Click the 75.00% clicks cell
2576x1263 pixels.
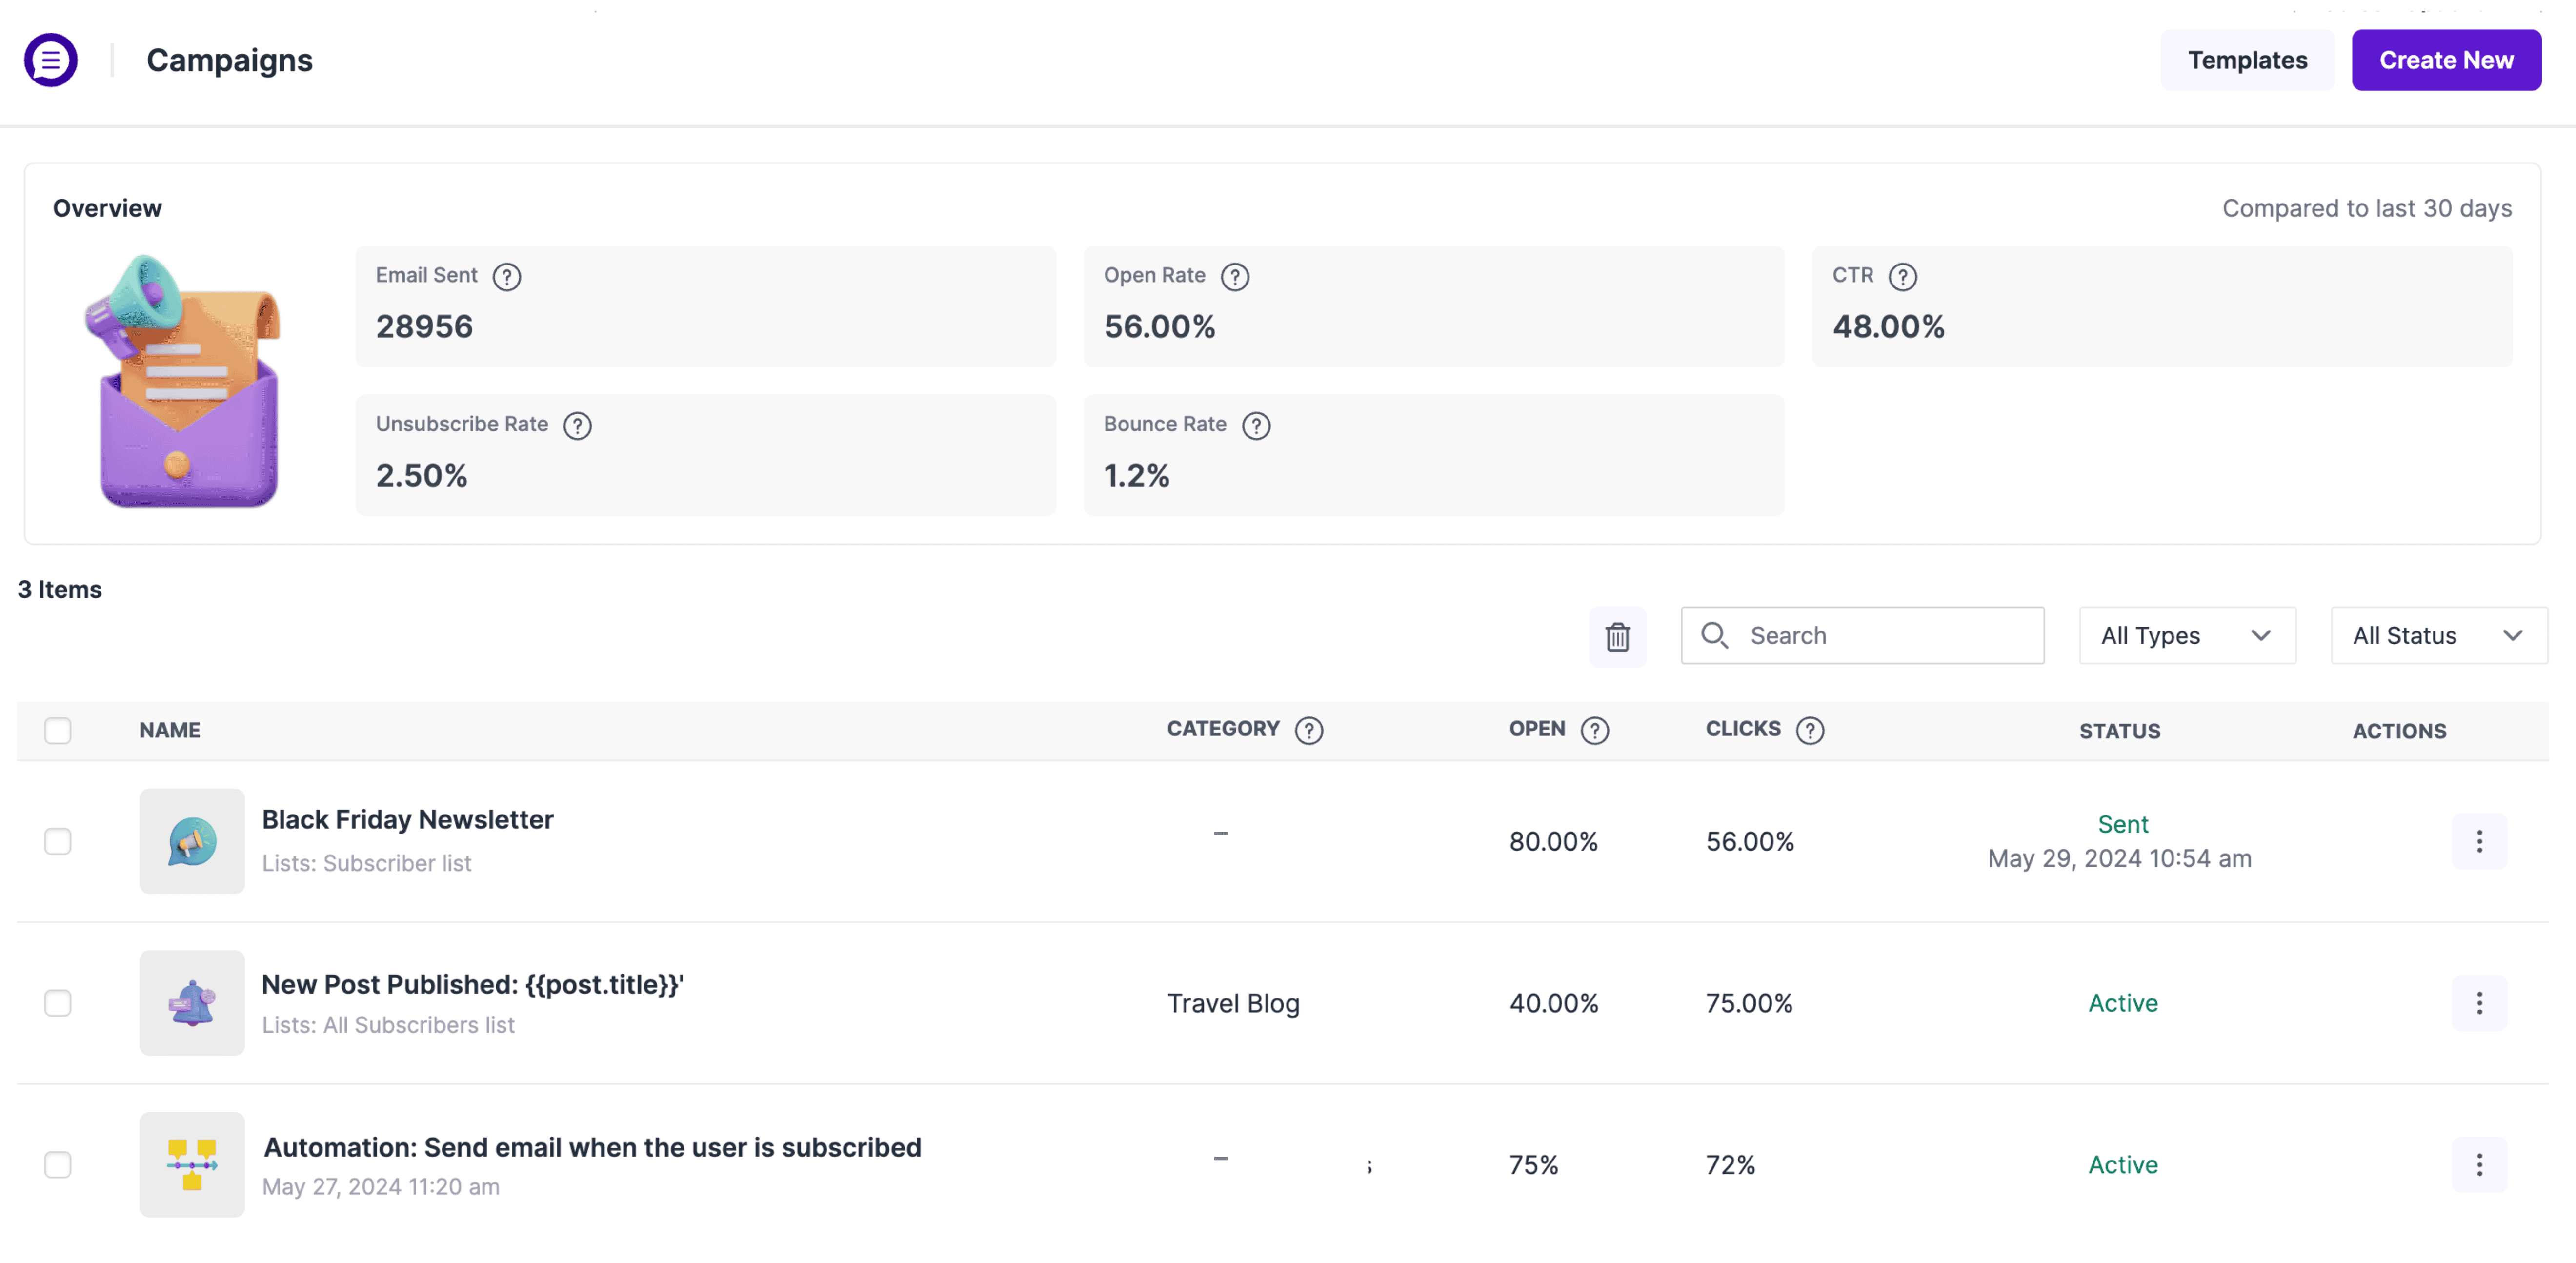tap(1749, 1003)
